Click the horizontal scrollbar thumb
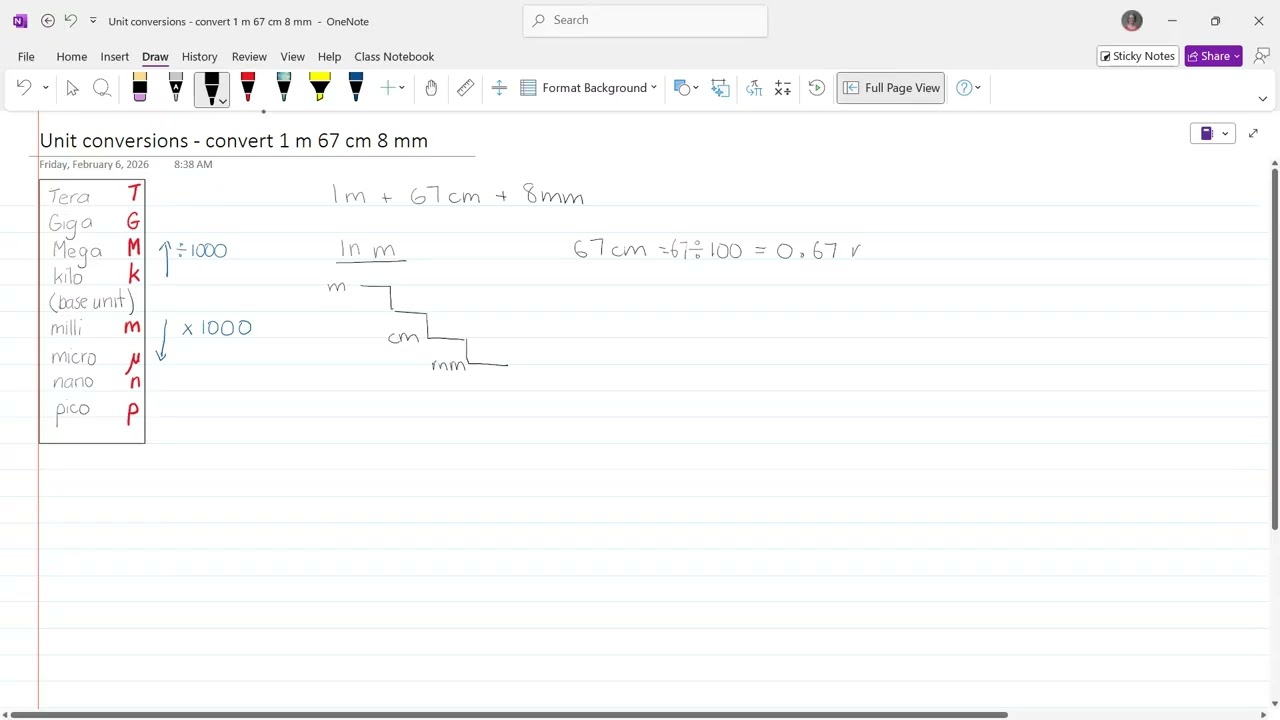1280x720 pixels. tap(508, 715)
